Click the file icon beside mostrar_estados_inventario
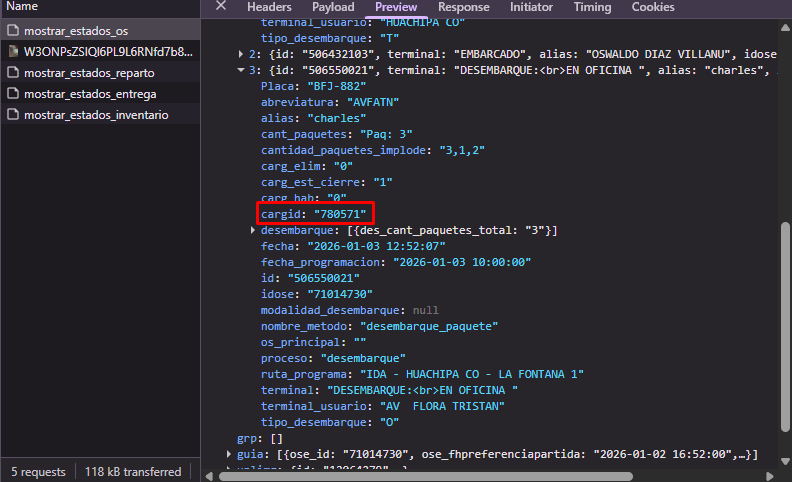The height and width of the screenshot is (482, 792). click(13, 115)
